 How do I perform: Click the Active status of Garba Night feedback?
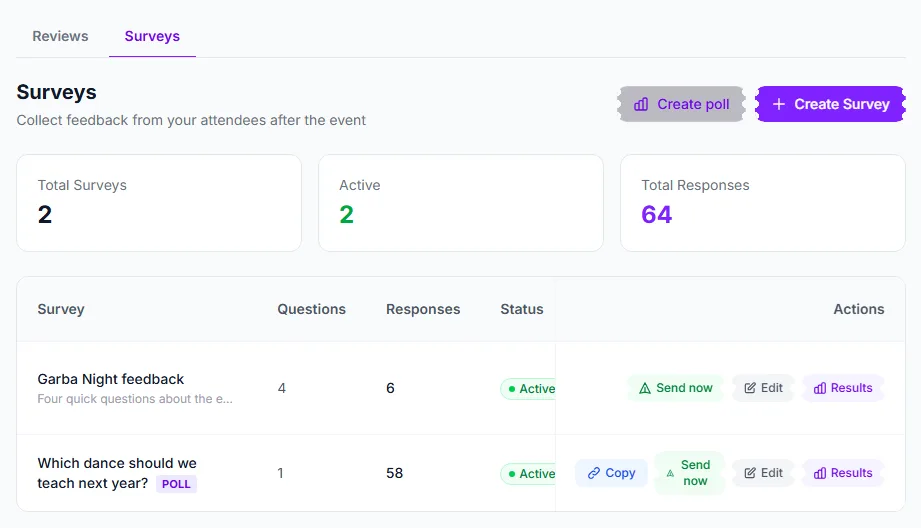tap(528, 389)
